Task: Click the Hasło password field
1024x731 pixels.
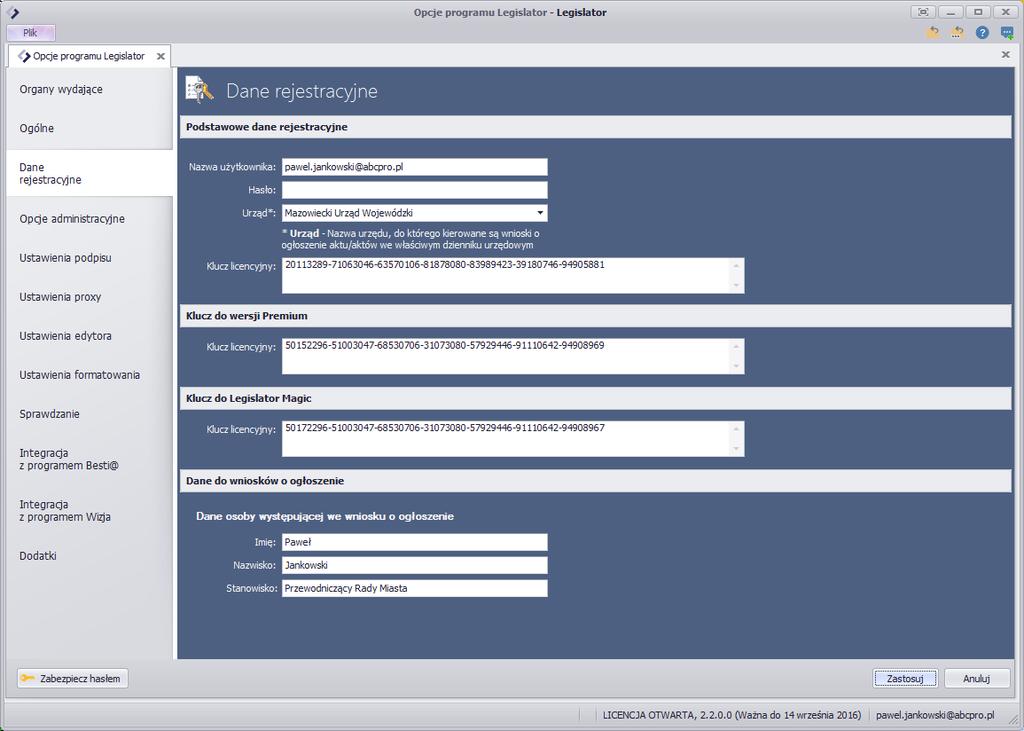Action: 415,190
